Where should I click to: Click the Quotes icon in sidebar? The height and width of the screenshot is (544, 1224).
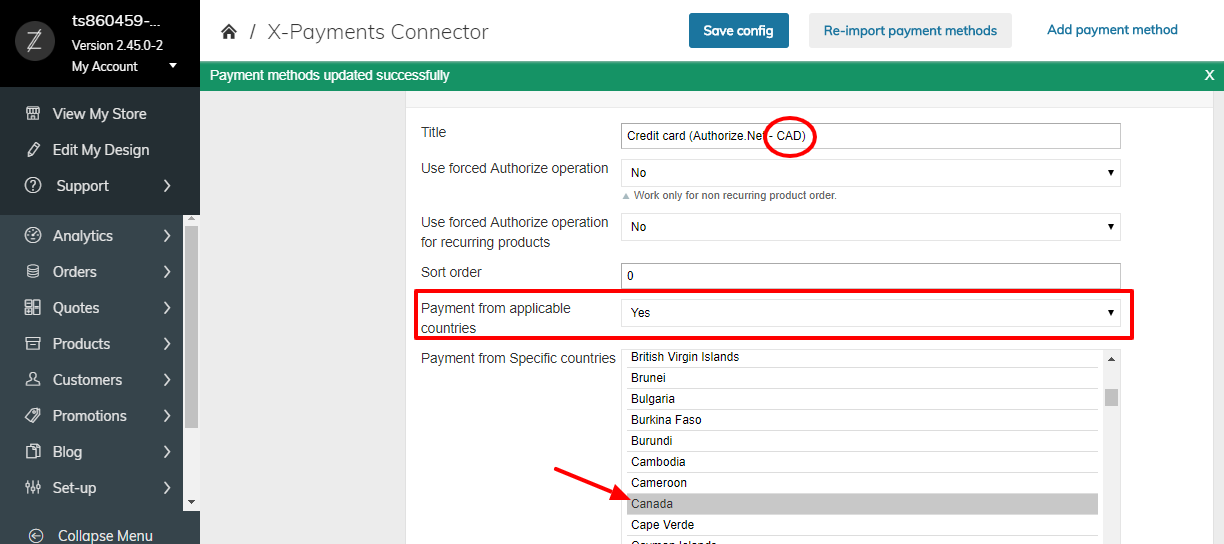pos(33,308)
